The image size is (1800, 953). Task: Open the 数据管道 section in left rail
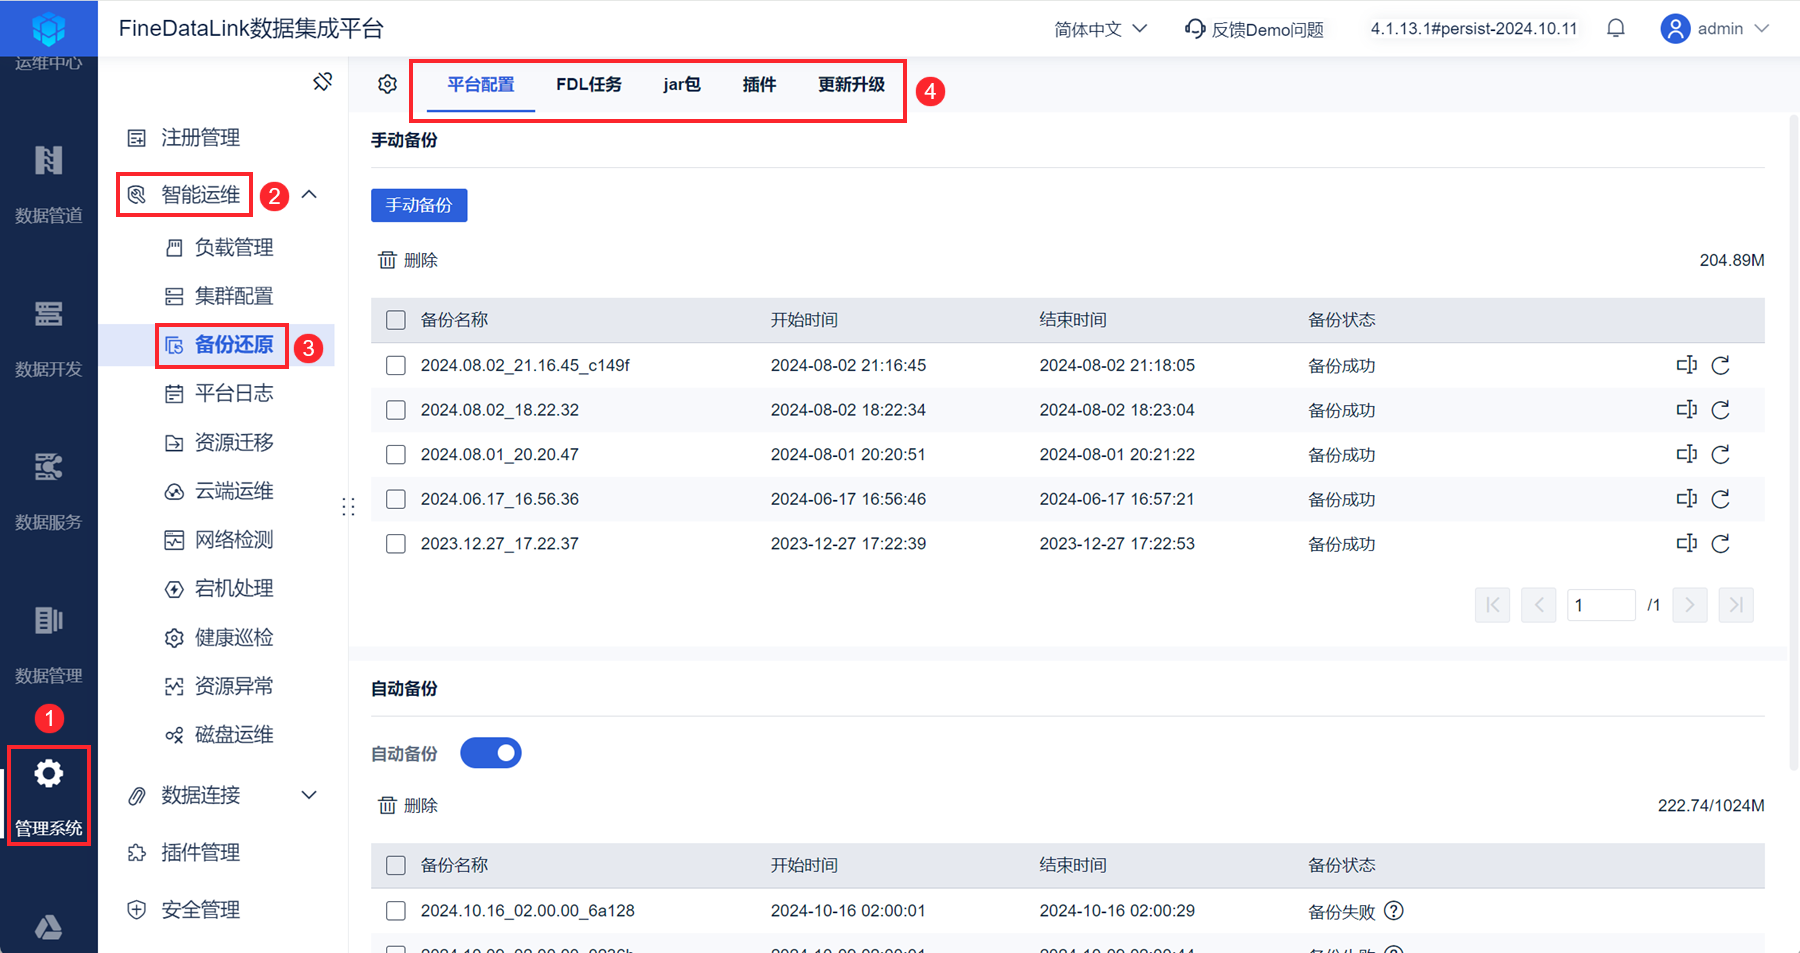point(48,184)
